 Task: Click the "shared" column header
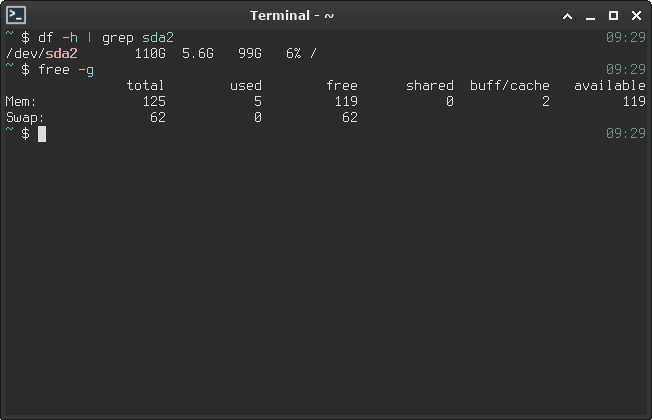(429, 85)
